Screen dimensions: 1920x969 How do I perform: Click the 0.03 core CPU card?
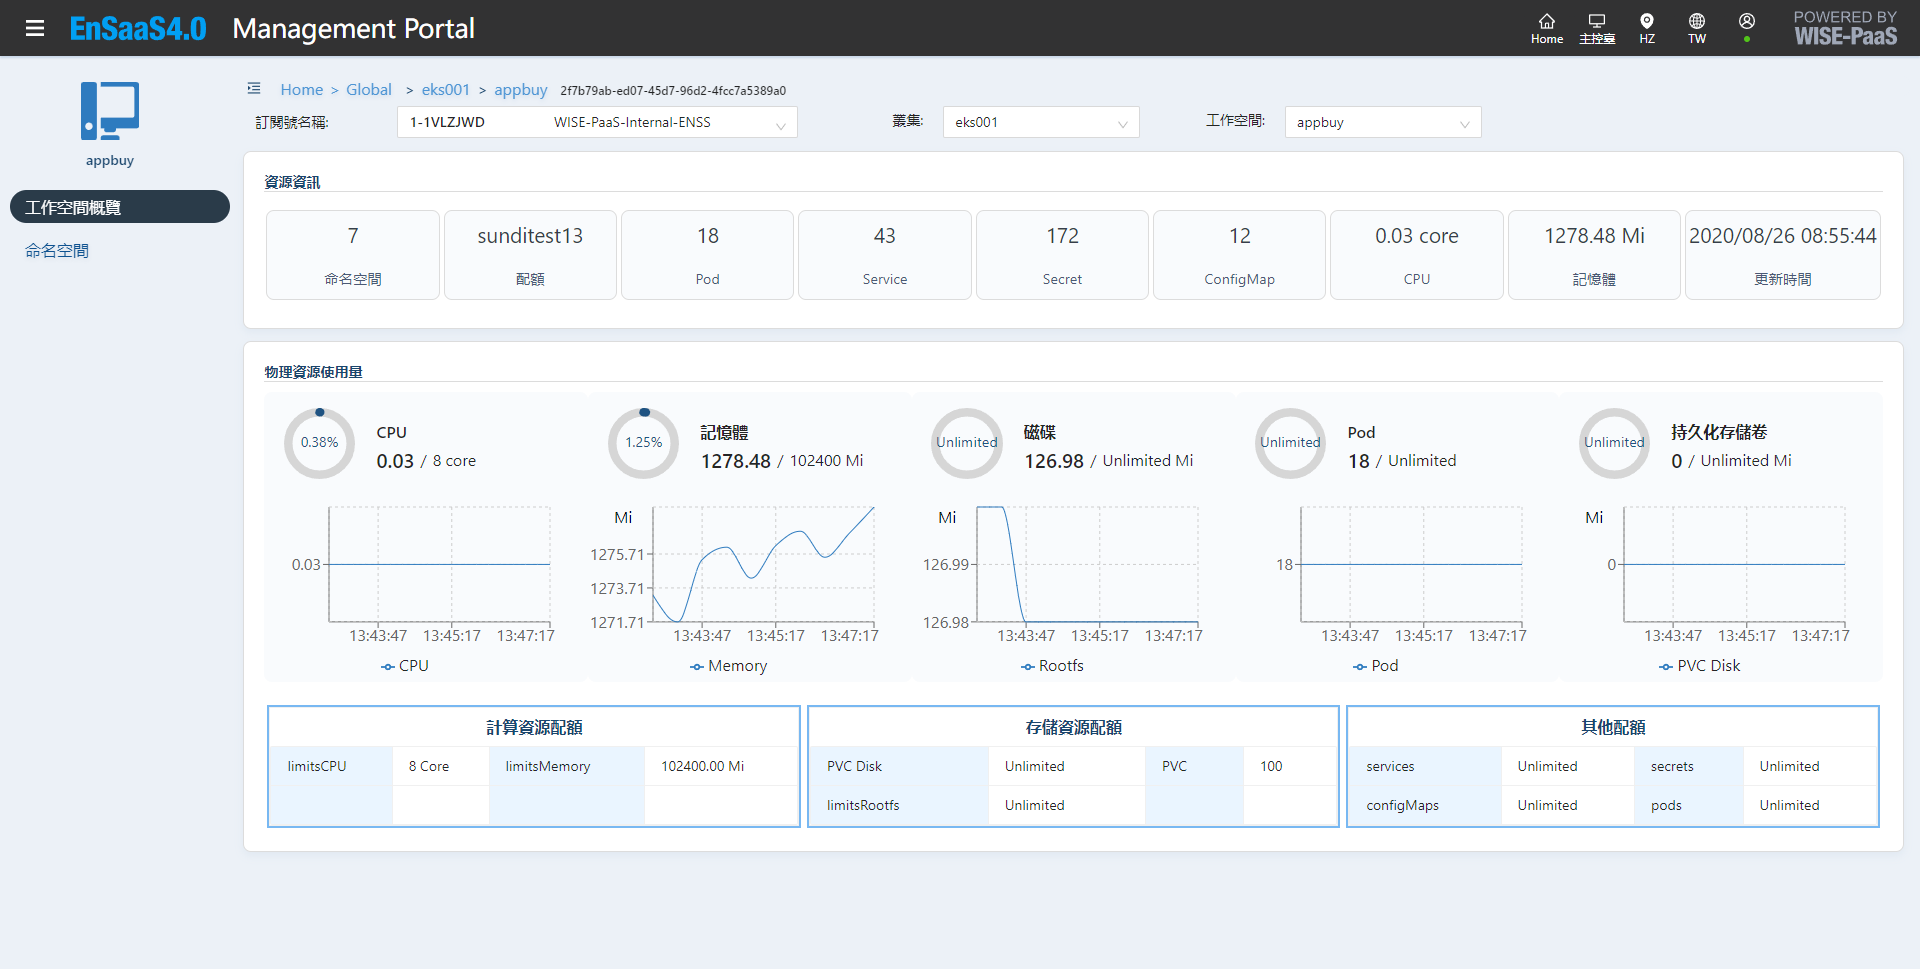click(x=1417, y=255)
